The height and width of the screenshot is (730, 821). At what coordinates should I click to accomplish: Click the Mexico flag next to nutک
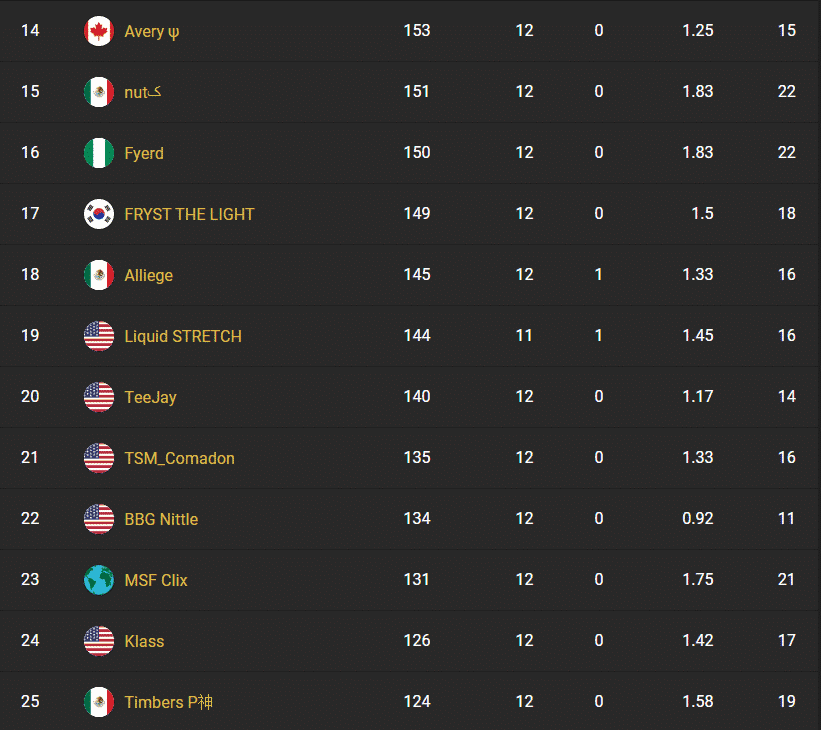pyautogui.click(x=99, y=92)
